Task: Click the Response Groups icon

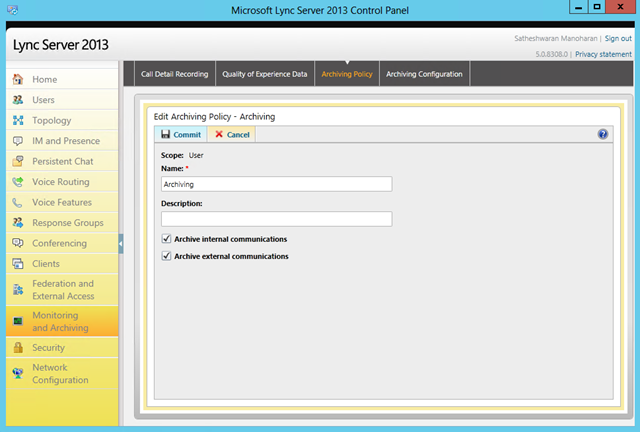Action: [x=18, y=223]
